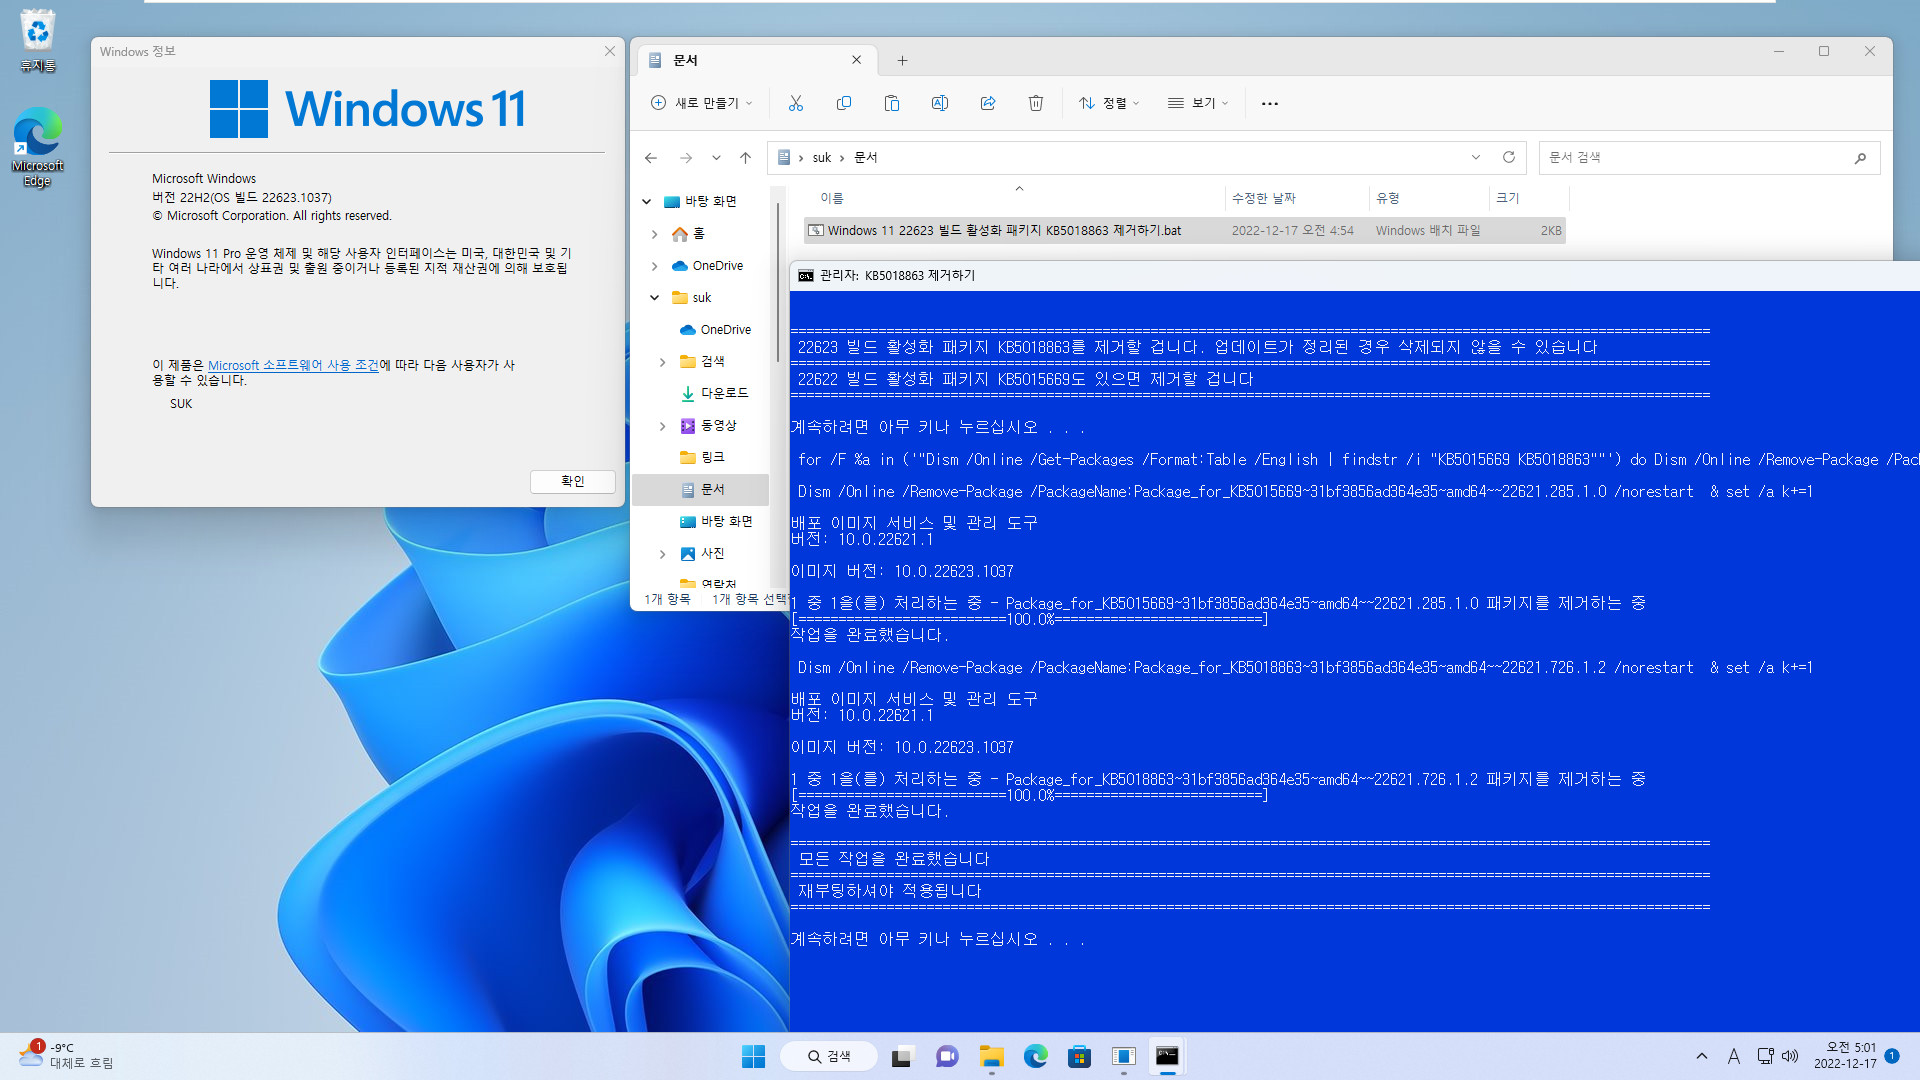This screenshot has height=1080, width=1920.
Task: Click 확인 in Windows 정보 dialog
Action: point(572,481)
